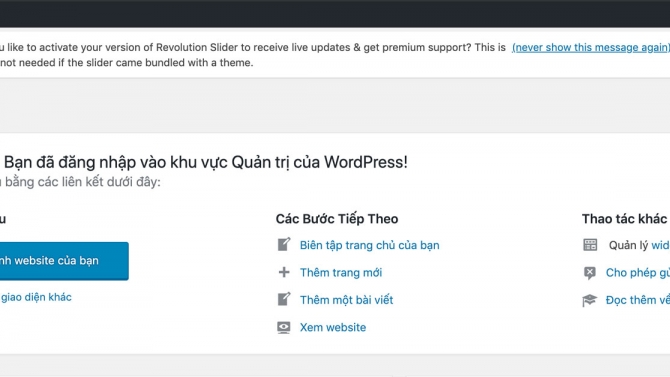Click the widgets grid icon beside Quản lý
The width and height of the screenshot is (670, 377).
pyautogui.click(x=590, y=245)
